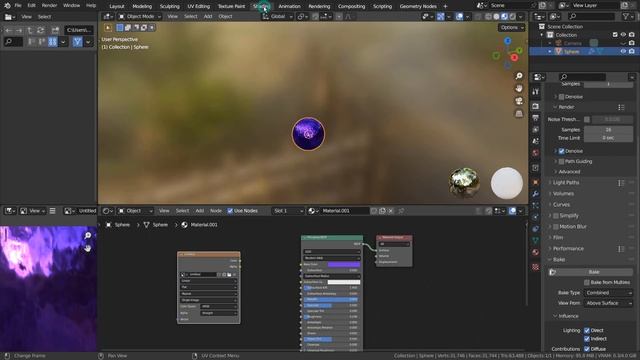This screenshot has width=640, height=360.
Task: Enable the Simplify checkbox
Action: (x=556, y=216)
